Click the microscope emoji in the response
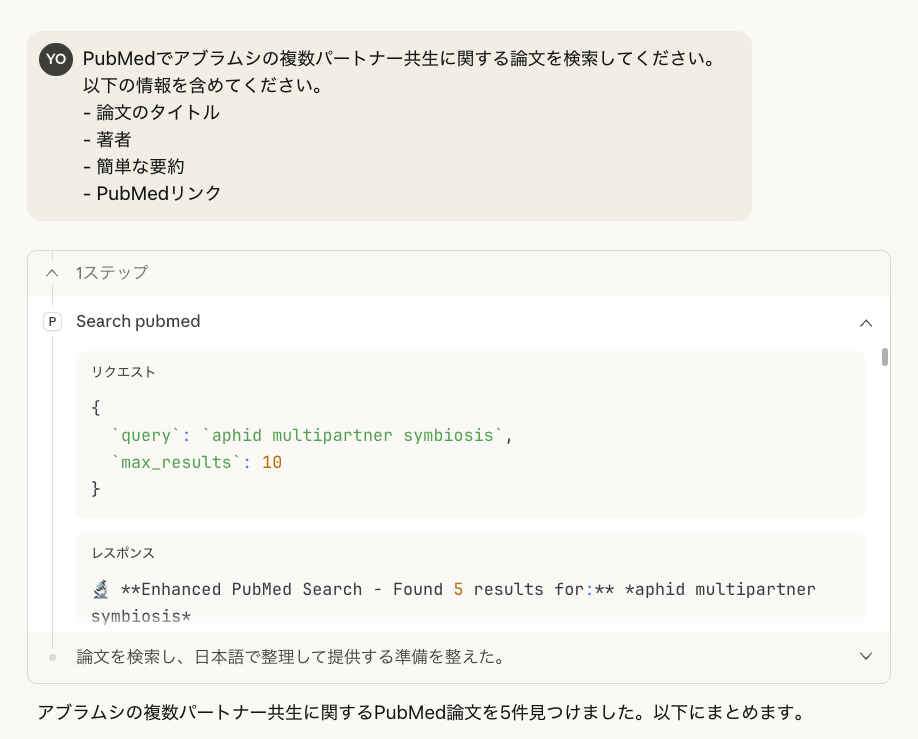 (100, 589)
